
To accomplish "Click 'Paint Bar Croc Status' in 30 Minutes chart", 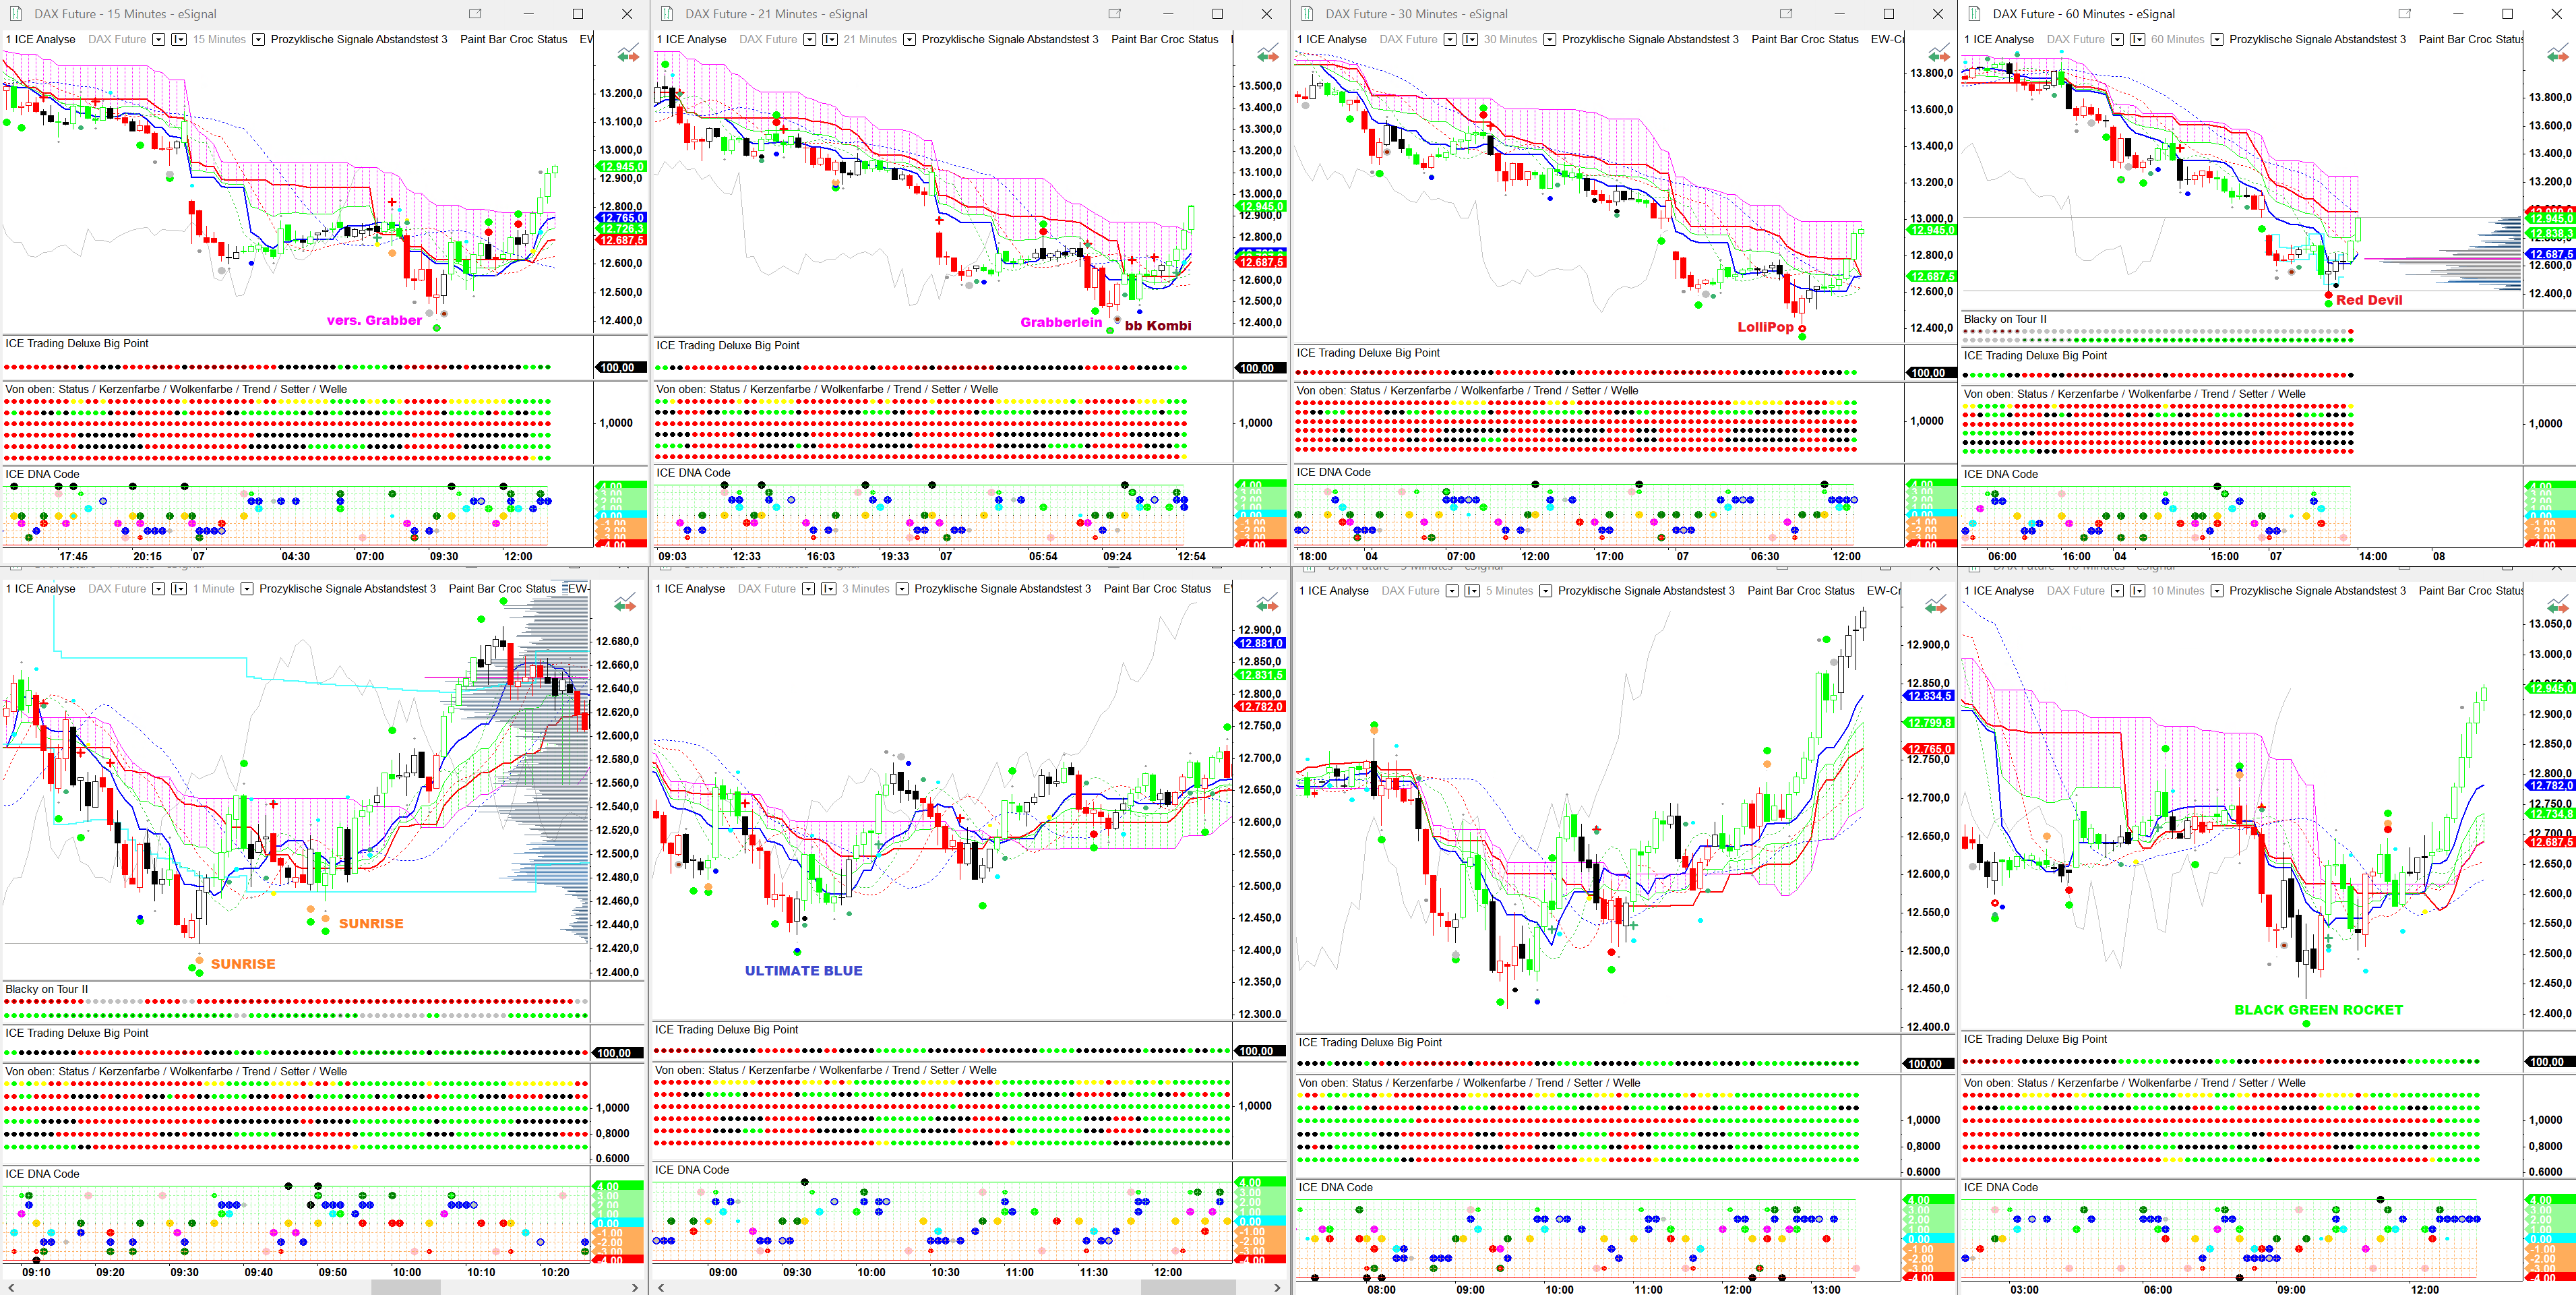I will click(1804, 39).
